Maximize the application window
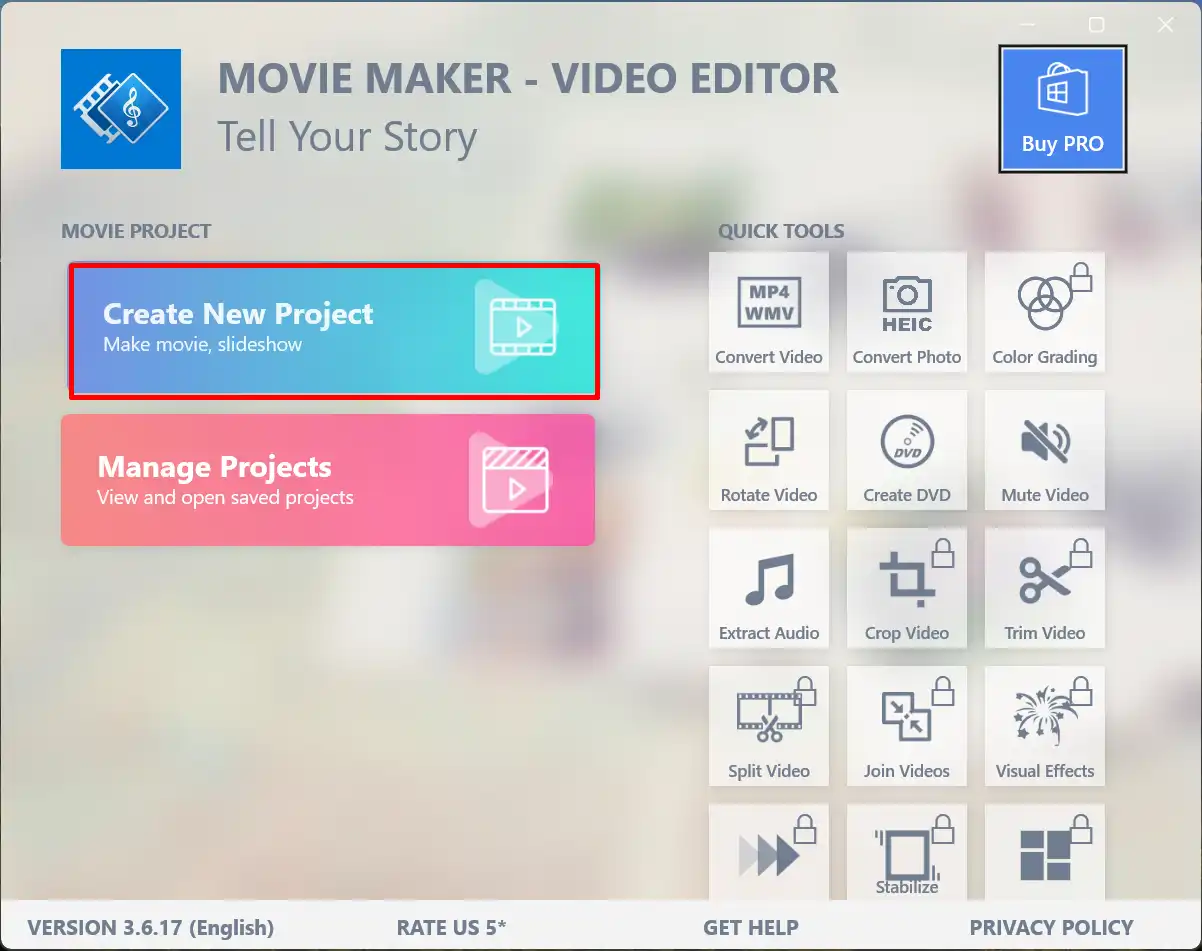Image resolution: width=1202 pixels, height=951 pixels. point(1097,25)
